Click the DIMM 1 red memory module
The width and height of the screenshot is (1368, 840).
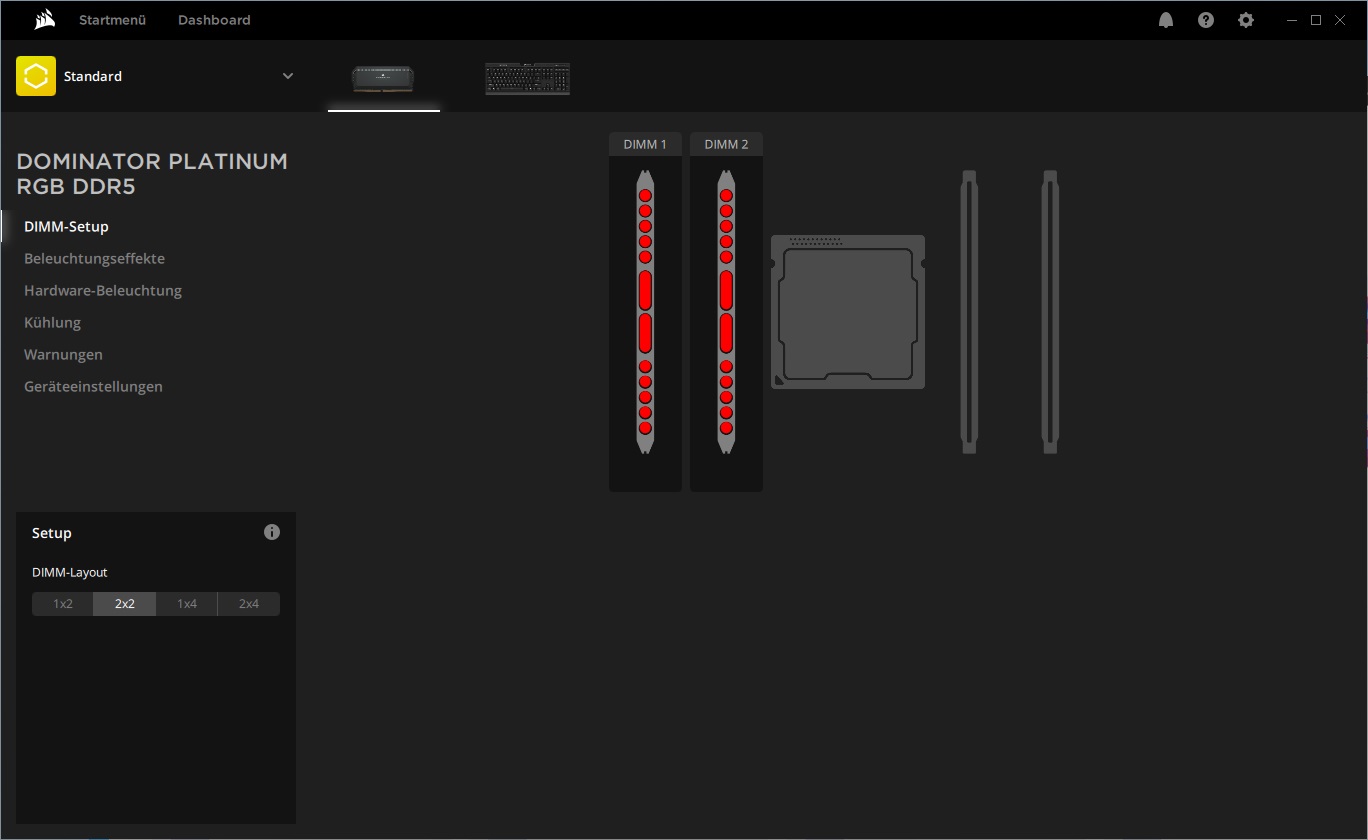[645, 312]
